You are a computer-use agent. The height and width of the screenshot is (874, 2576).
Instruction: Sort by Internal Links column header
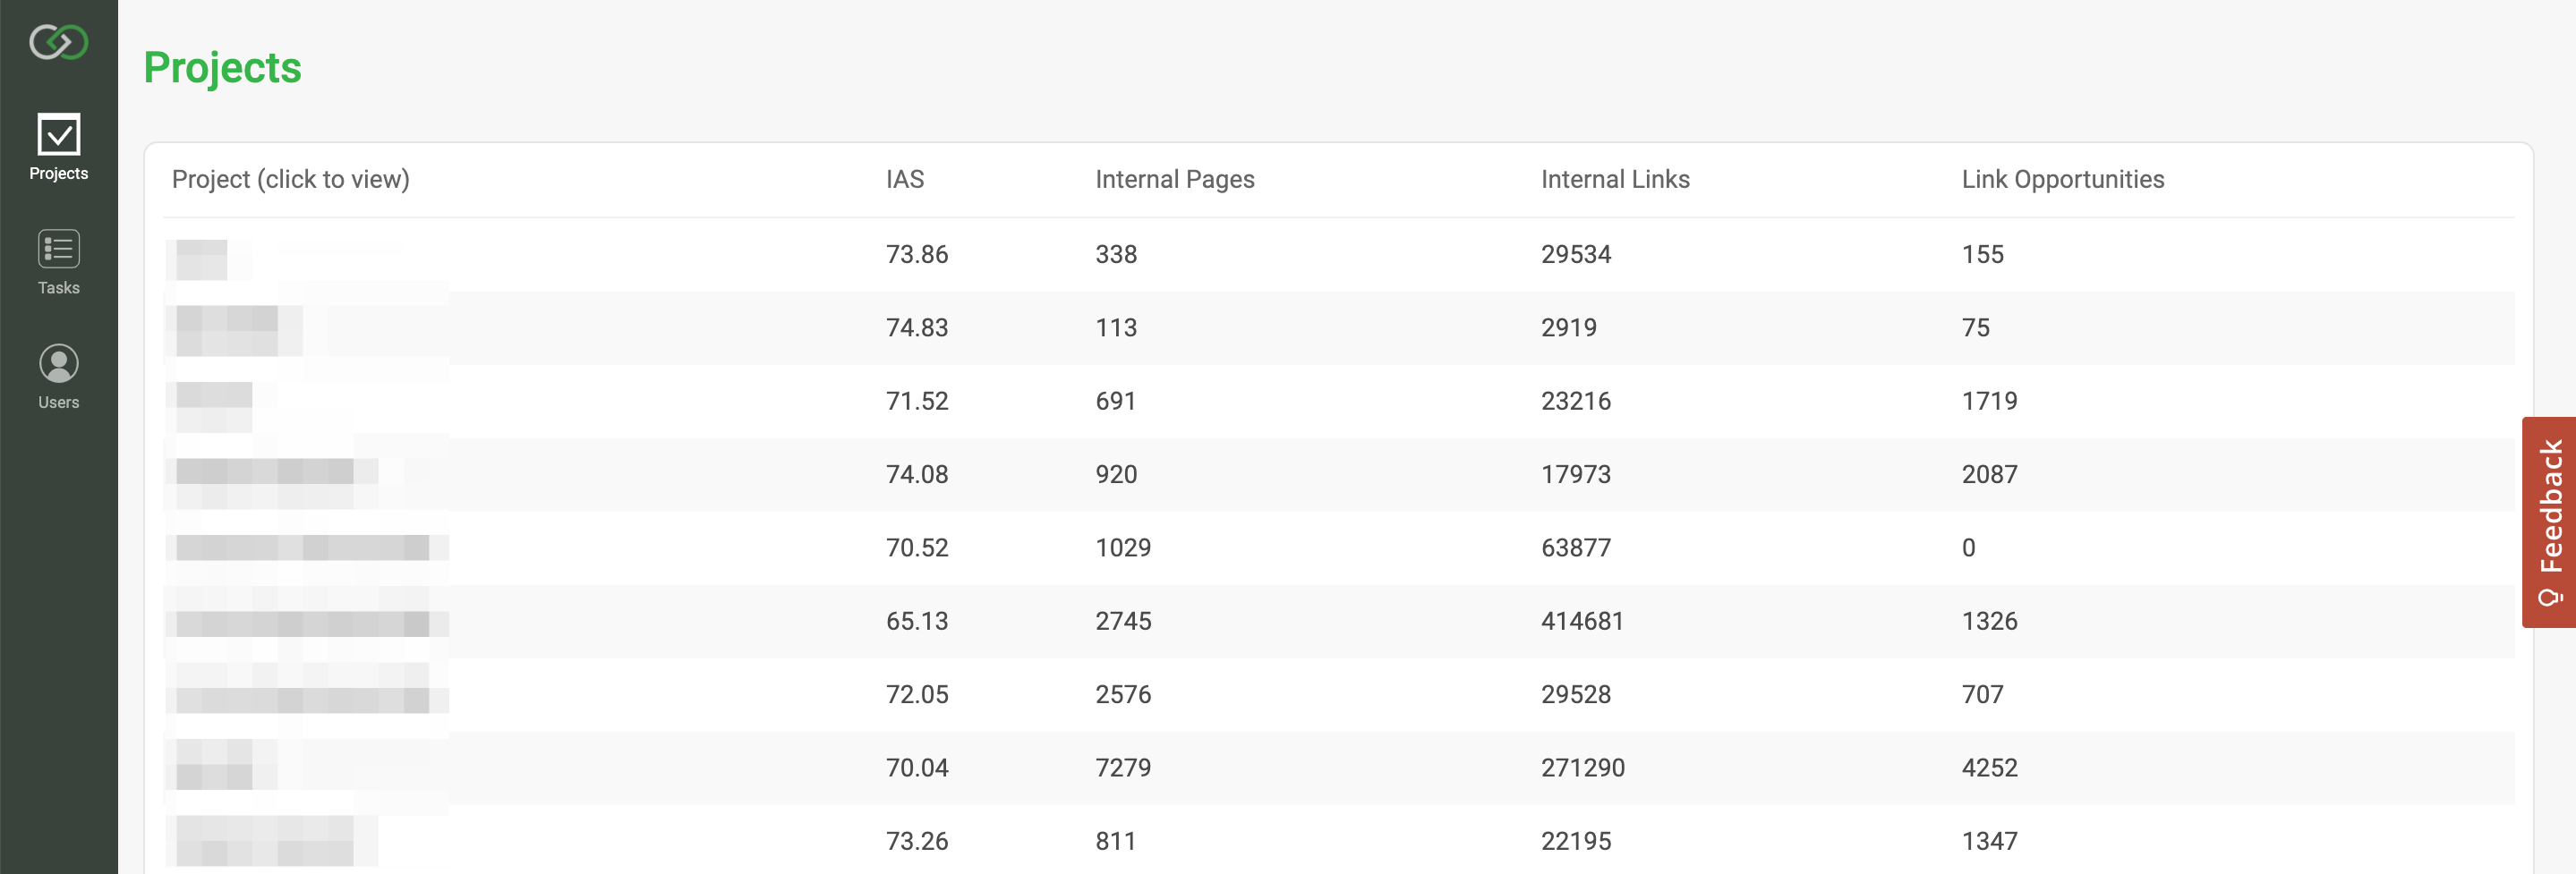[1614, 179]
